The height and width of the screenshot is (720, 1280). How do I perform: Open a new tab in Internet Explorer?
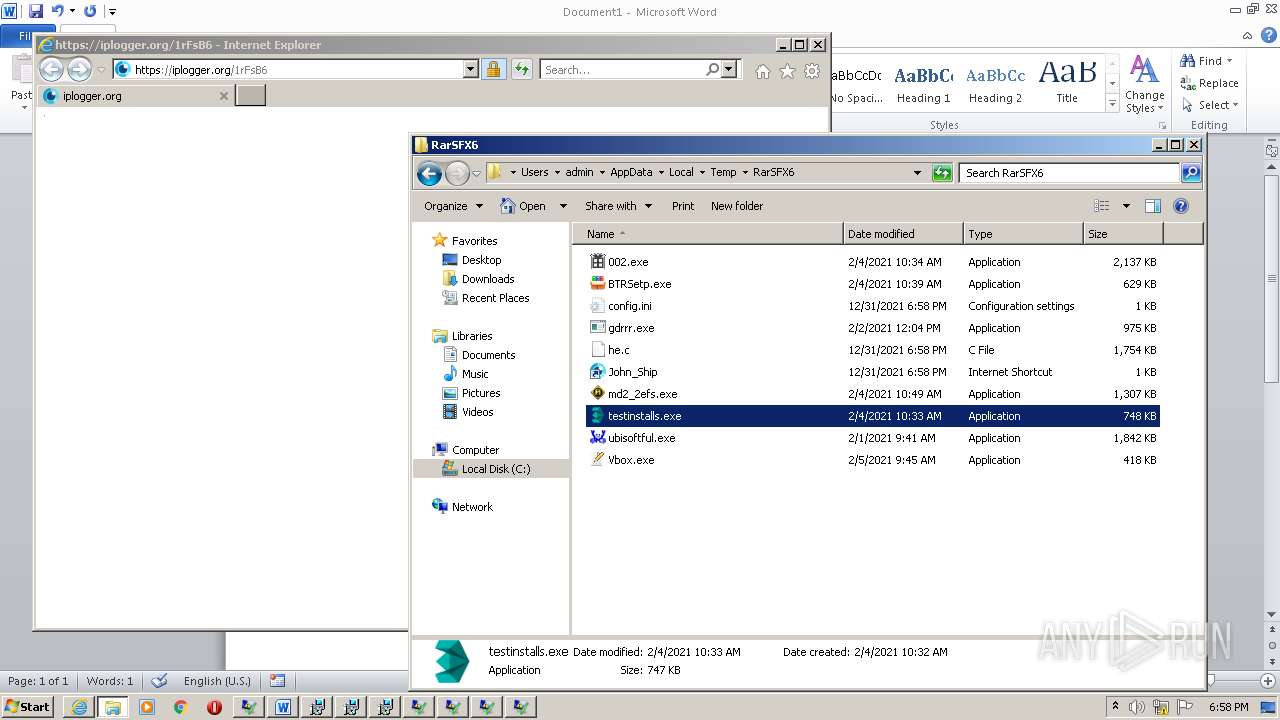click(x=250, y=96)
